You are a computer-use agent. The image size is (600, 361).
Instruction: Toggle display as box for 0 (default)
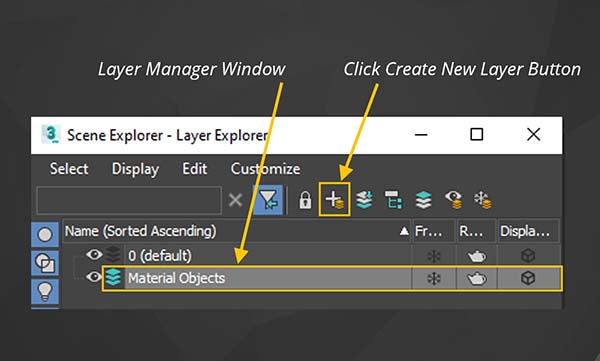(x=528, y=256)
